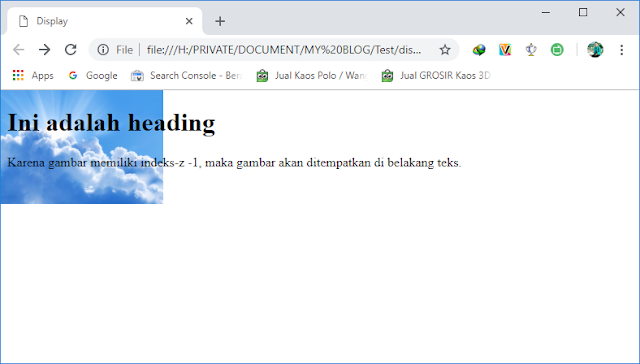Maximize the Chrome window
This screenshot has width=640, height=364.
tap(583, 12)
